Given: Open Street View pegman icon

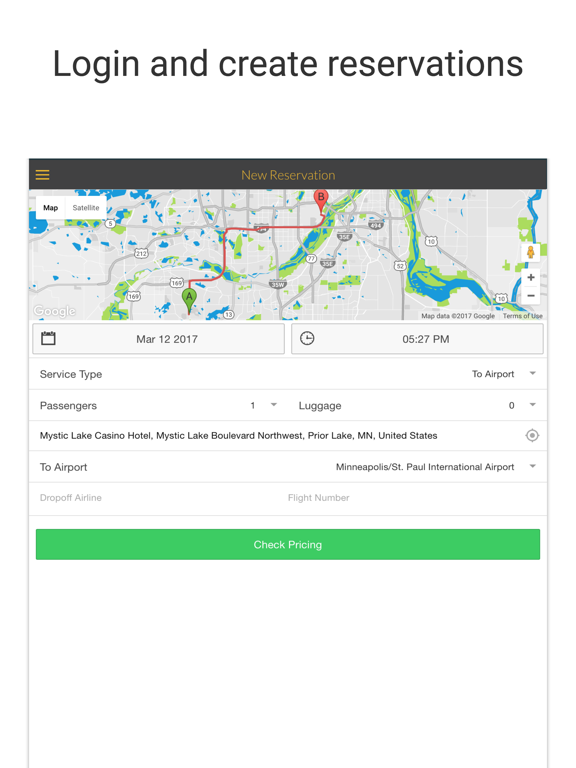Looking at the screenshot, I should 530,252.
